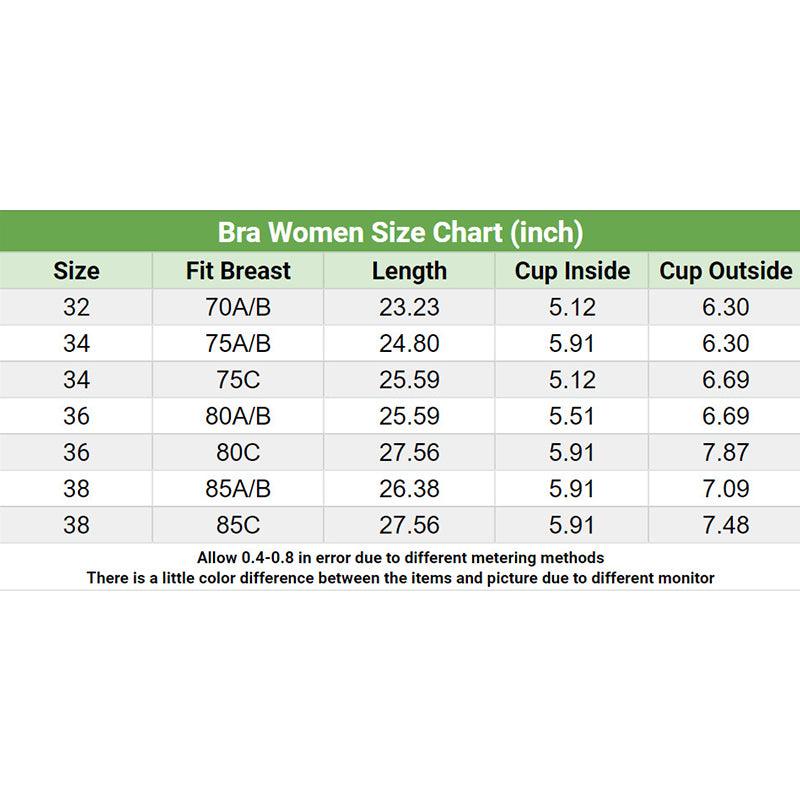Viewport: 800px width, 800px height.
Task: Select the 'Fit Breast' column header
Action: click(238, 271)
